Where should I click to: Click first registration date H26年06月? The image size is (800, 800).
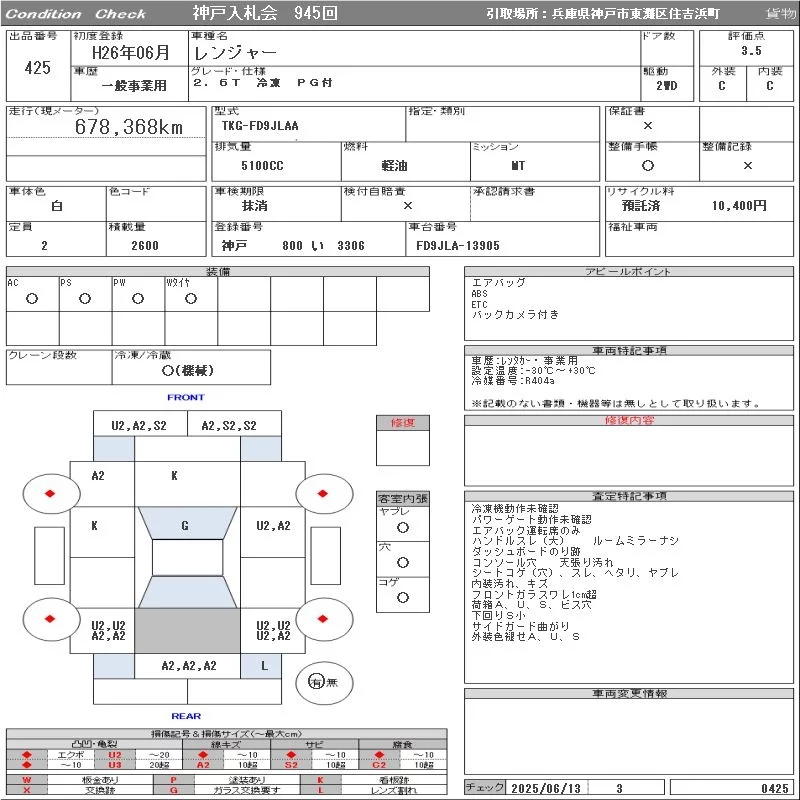(131, 52)
